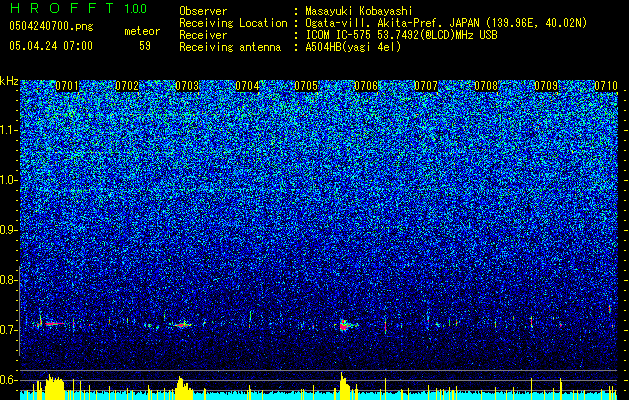Click the ICOM IC-575 receiver text

pyautogui.click(x=401, y=35)
